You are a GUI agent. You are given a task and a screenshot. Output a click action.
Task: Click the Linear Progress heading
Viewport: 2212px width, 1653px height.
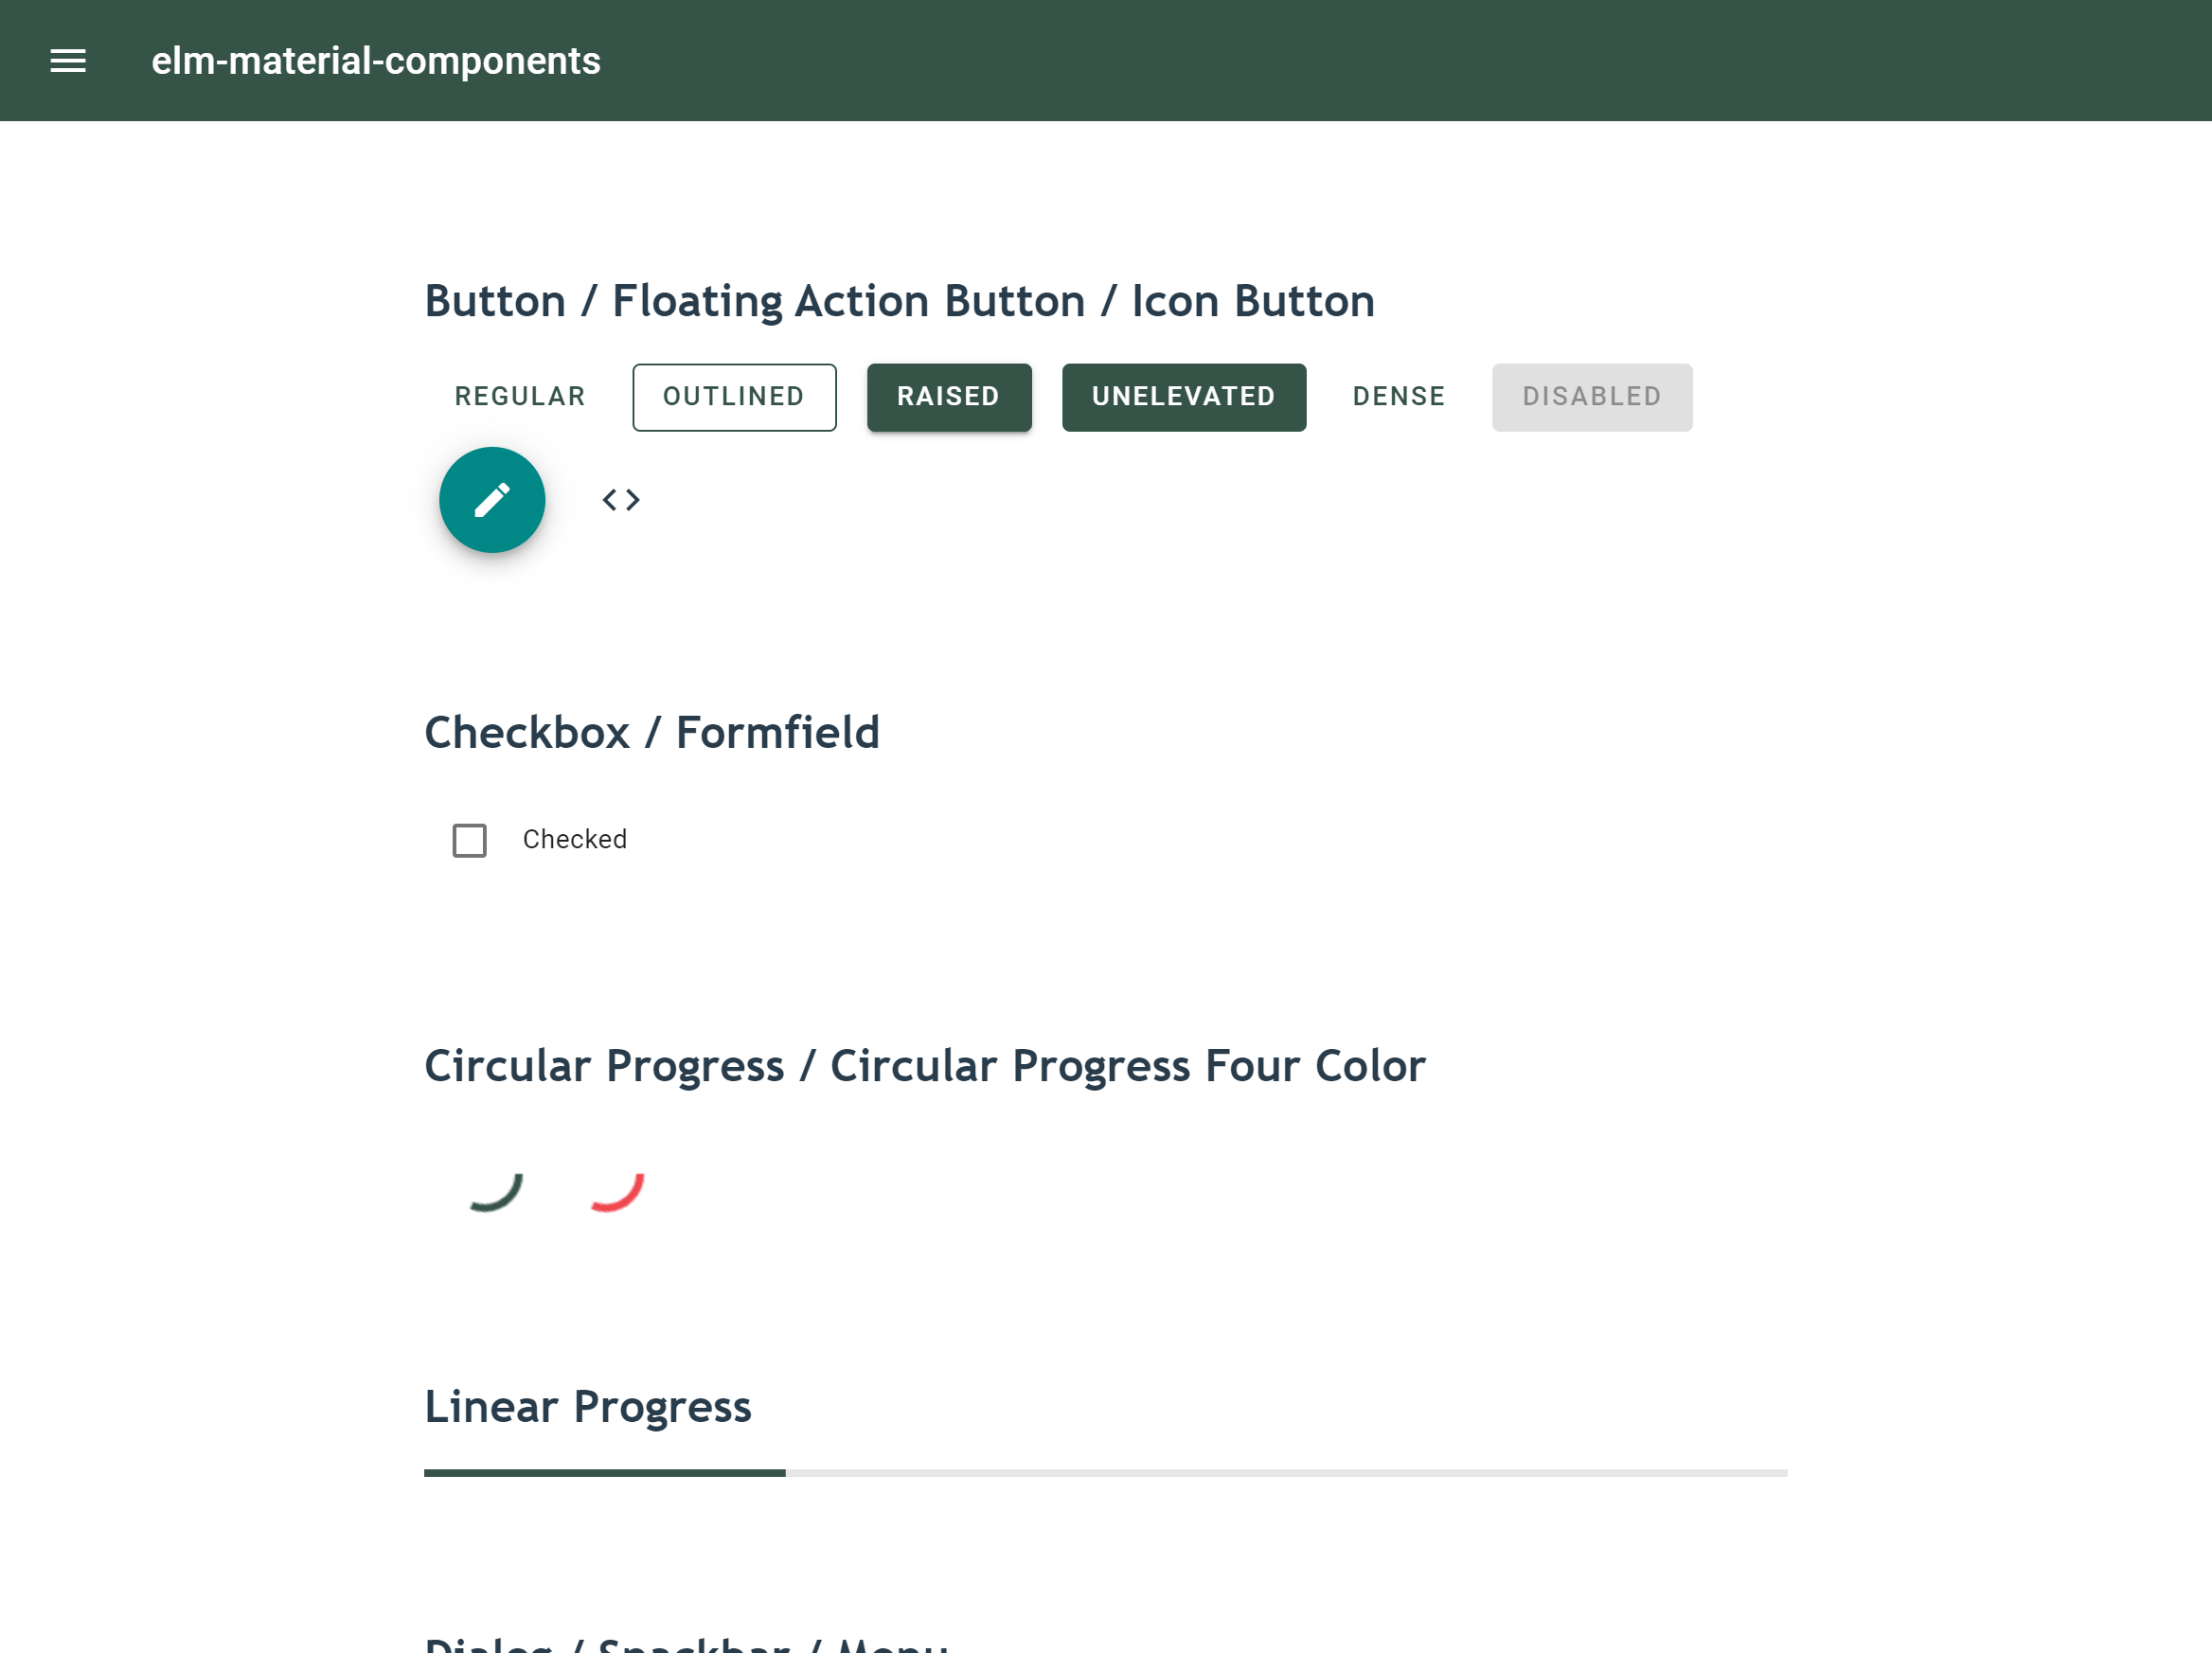pyautogui.click(x=588, y=1407)
